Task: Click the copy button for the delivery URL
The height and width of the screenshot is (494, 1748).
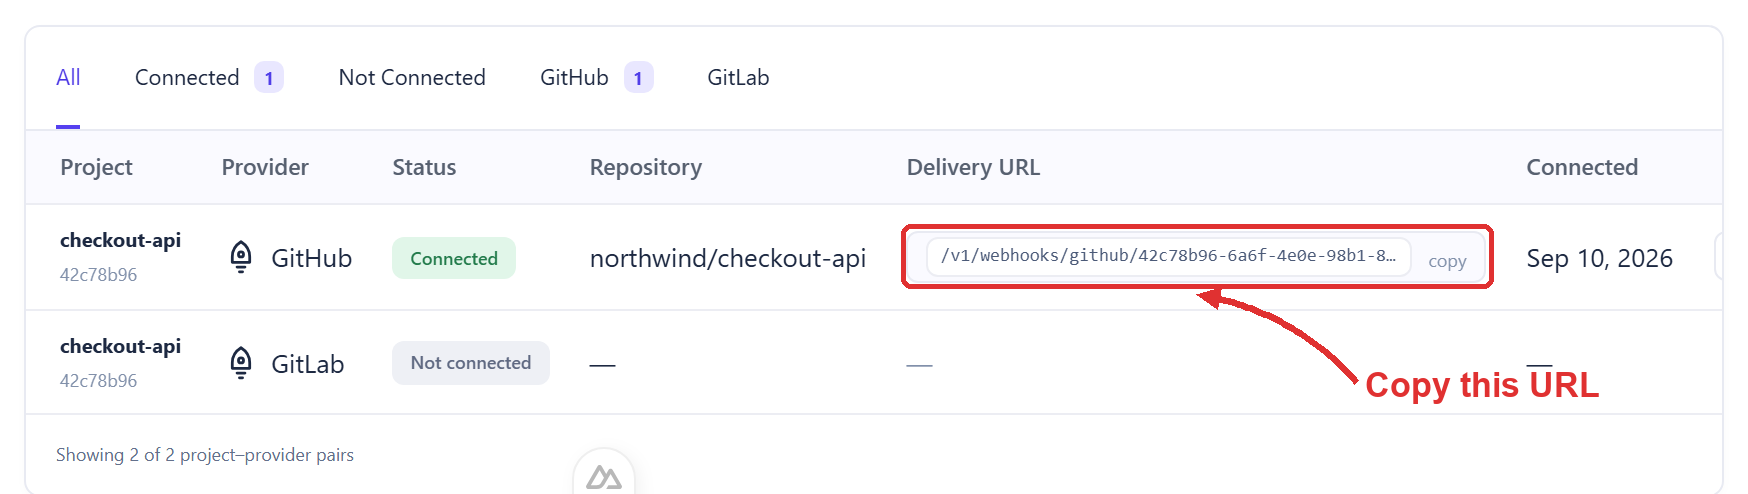Action: pyautogui.click(x=1447, y=261)
